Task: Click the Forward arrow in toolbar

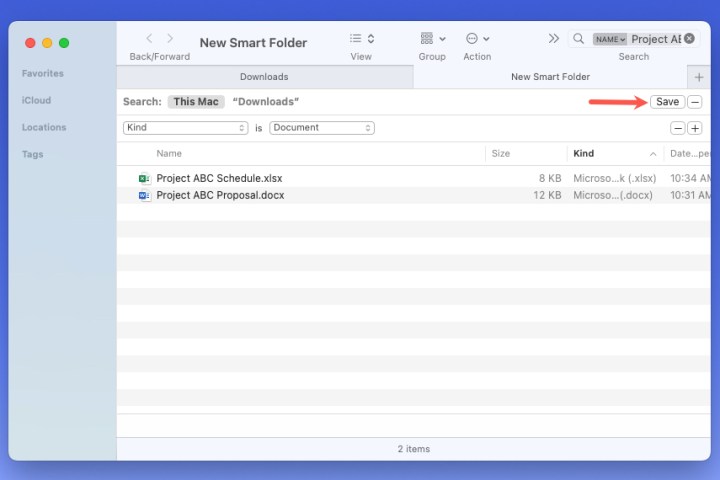Action: point(170,39)
